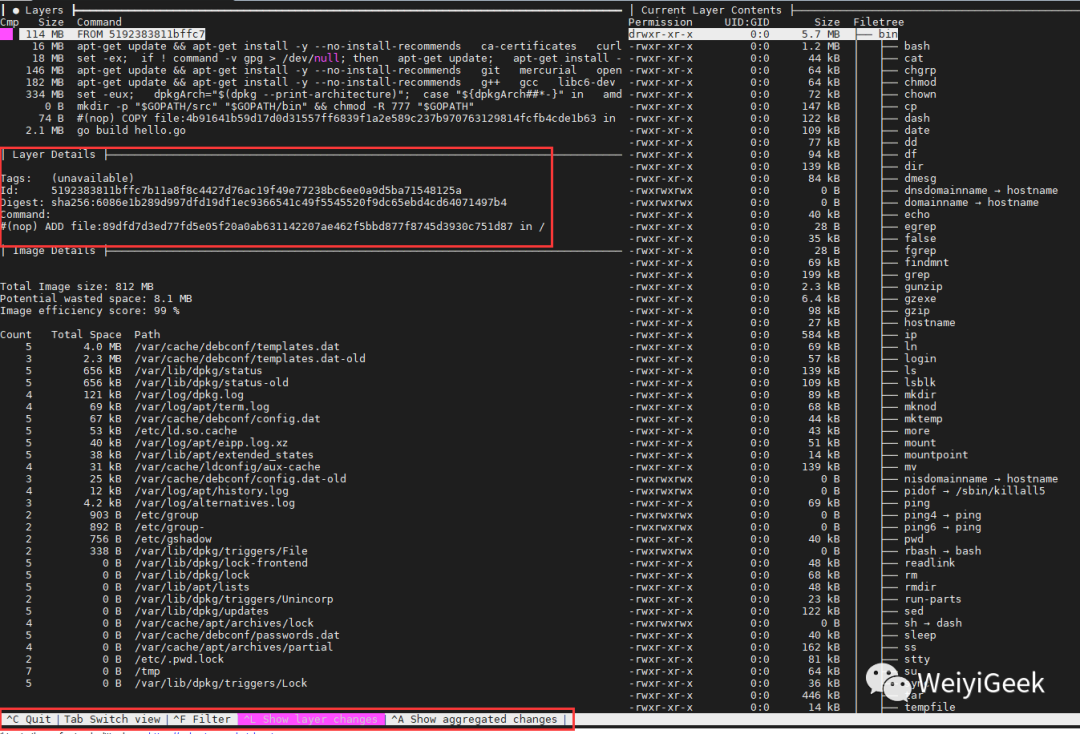
Task: Select dmesg in the filetree
Action: click(x=920, y=178)
